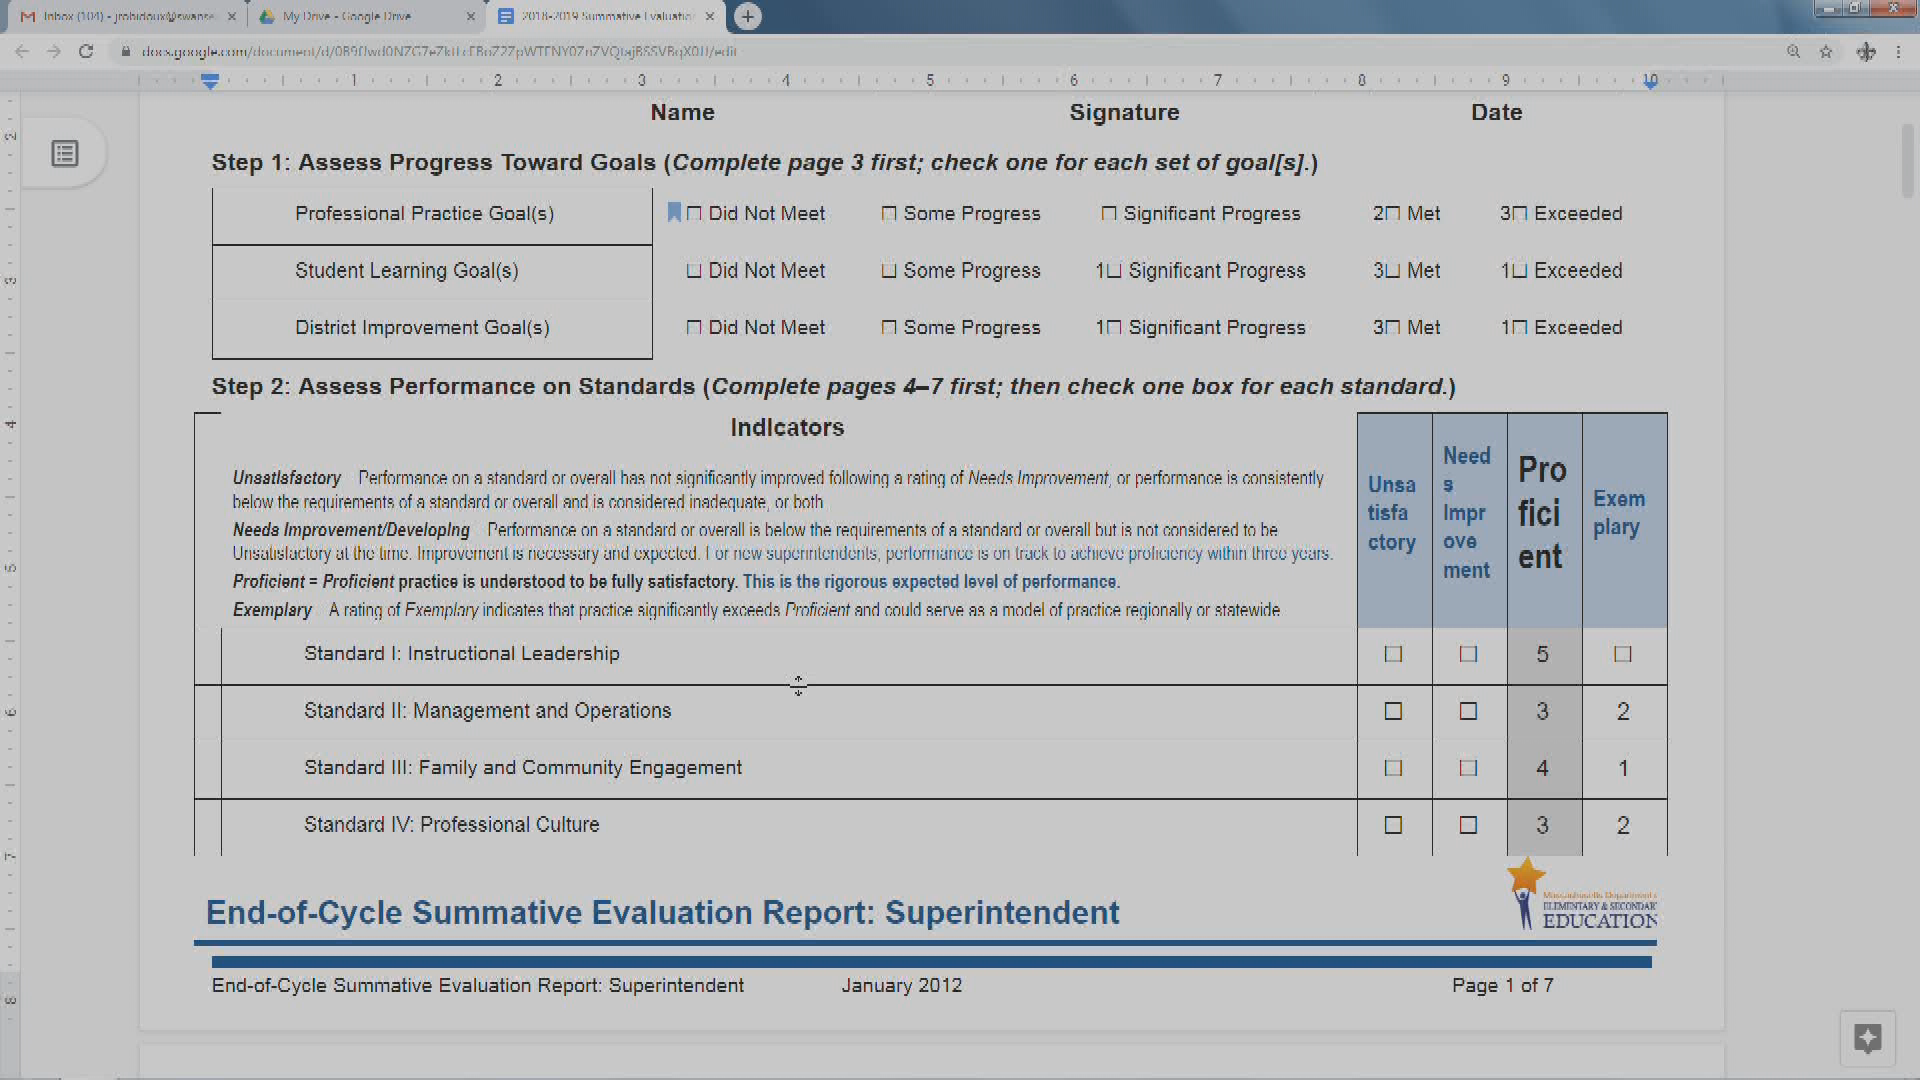The height and width of the screenshot is (1080, 1920).
Task: Tick Some Progress for District Improvement Goals
Action: (888, 328)
